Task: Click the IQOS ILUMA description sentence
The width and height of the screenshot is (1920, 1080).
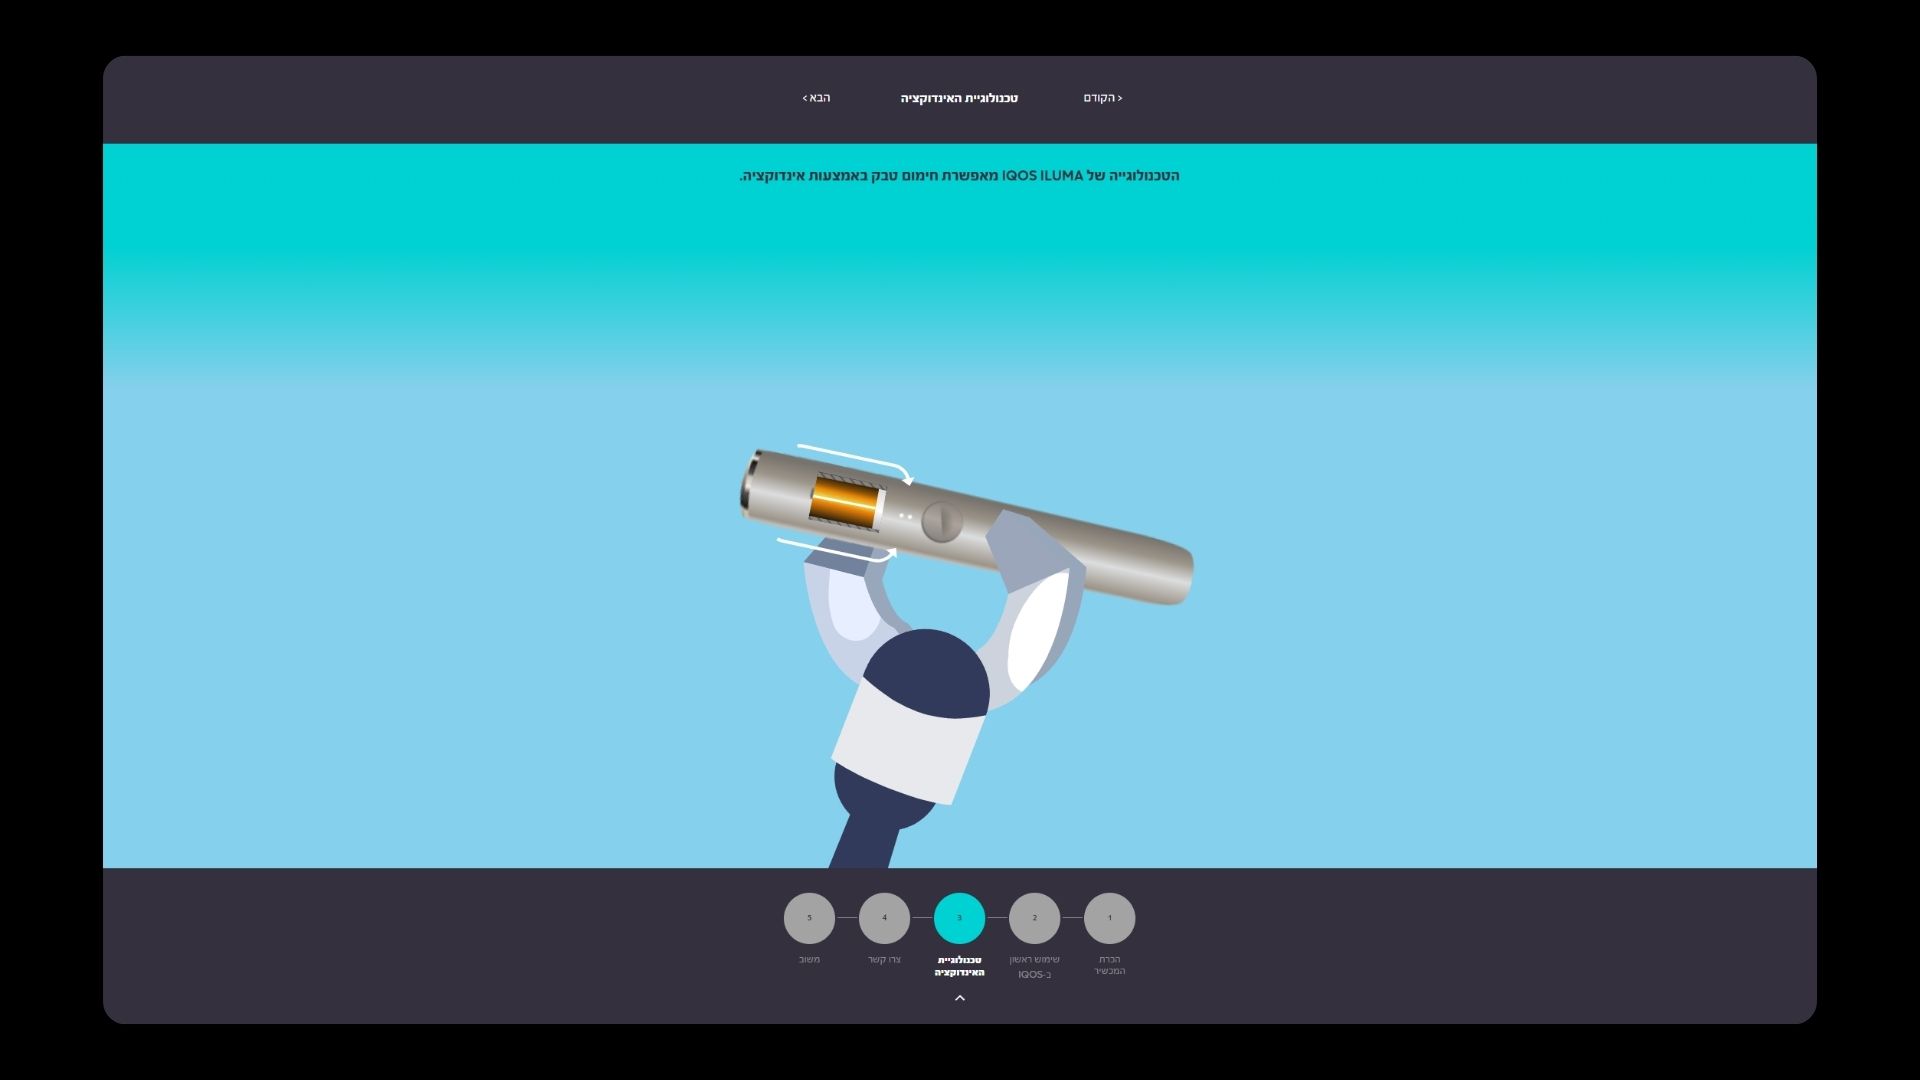Action: coord(959,176)
